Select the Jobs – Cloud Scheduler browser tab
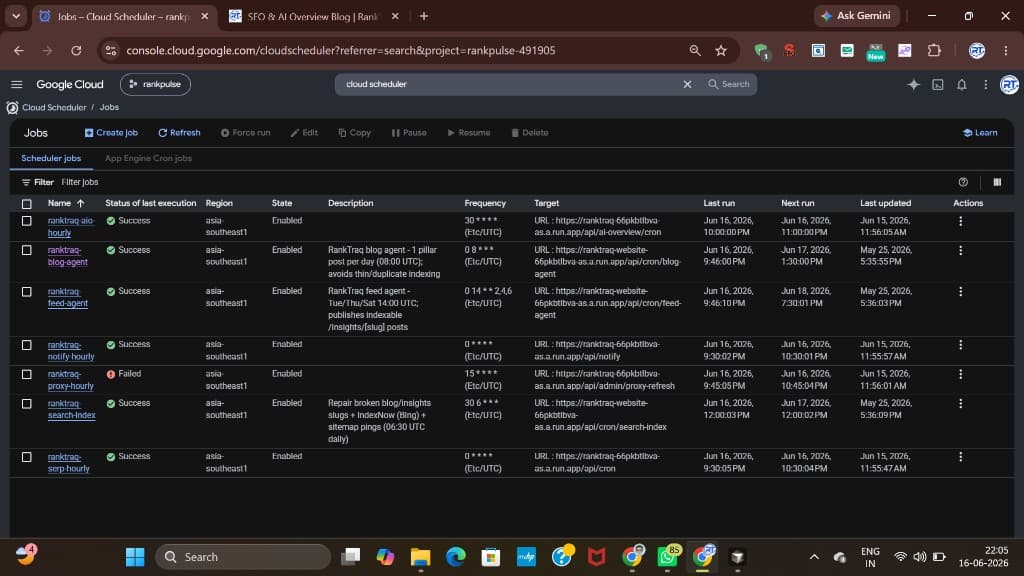Screen dimensions: 1024x576 [123, 16]
